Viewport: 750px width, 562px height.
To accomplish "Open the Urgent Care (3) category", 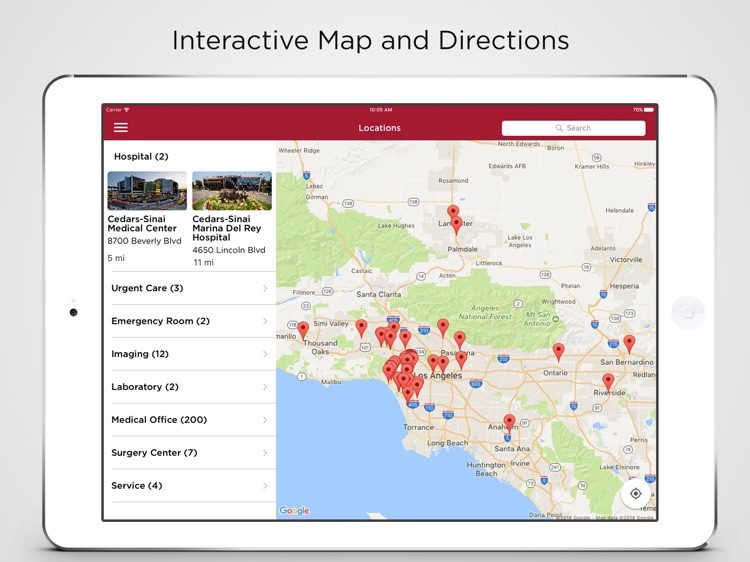I will (193, 288).
